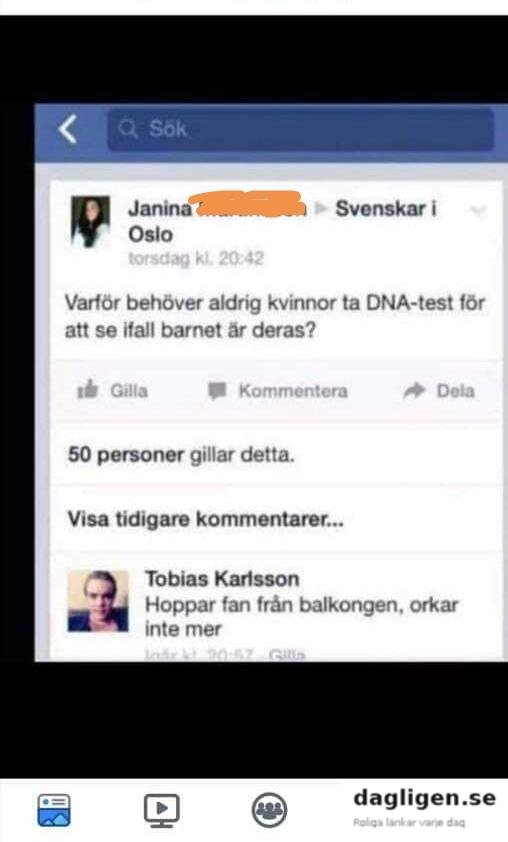The height and width of the screenshot is (842, 508).
Task: Click the Kommentera speech bubble icon
Action: click(x=217, y=390)
